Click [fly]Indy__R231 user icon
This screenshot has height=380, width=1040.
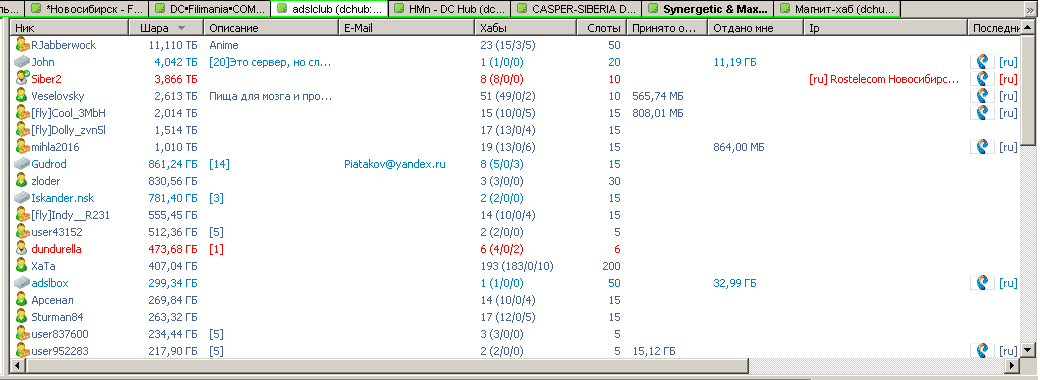click(23, 215)
